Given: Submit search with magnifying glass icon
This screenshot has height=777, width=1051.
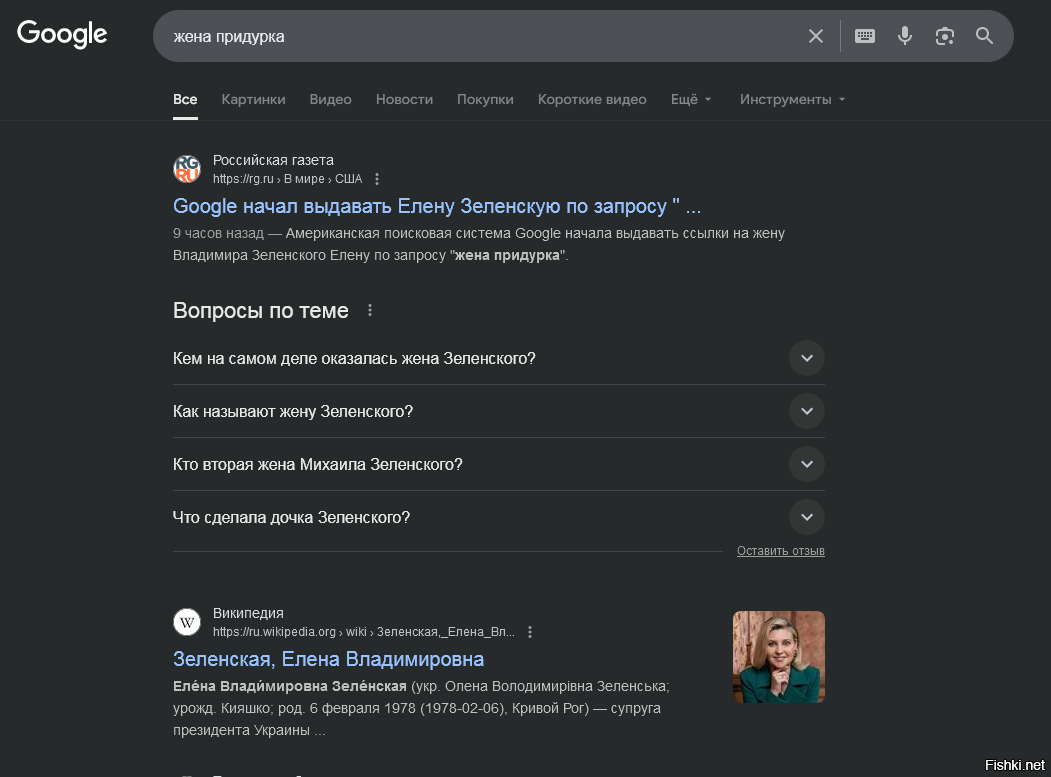Looking at the screenshot, I should pyautogui.click(x=985, y=36).
